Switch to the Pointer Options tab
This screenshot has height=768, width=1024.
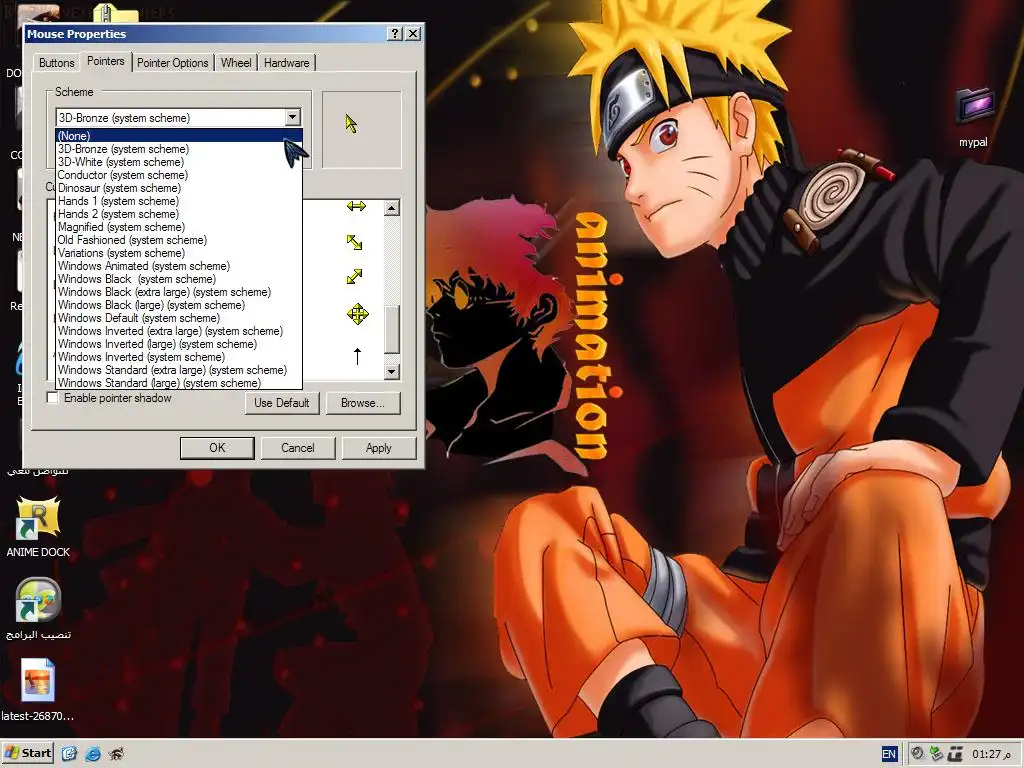click(x=172, y=63)
